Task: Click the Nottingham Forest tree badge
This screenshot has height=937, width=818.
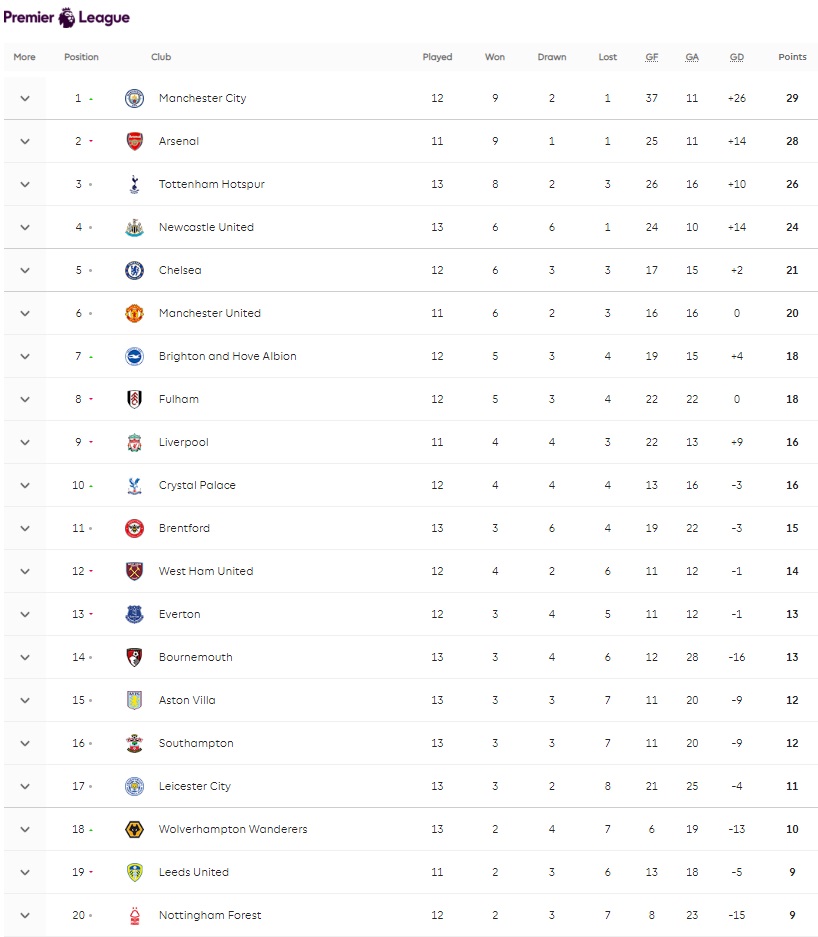Action: tap(134, 915)
